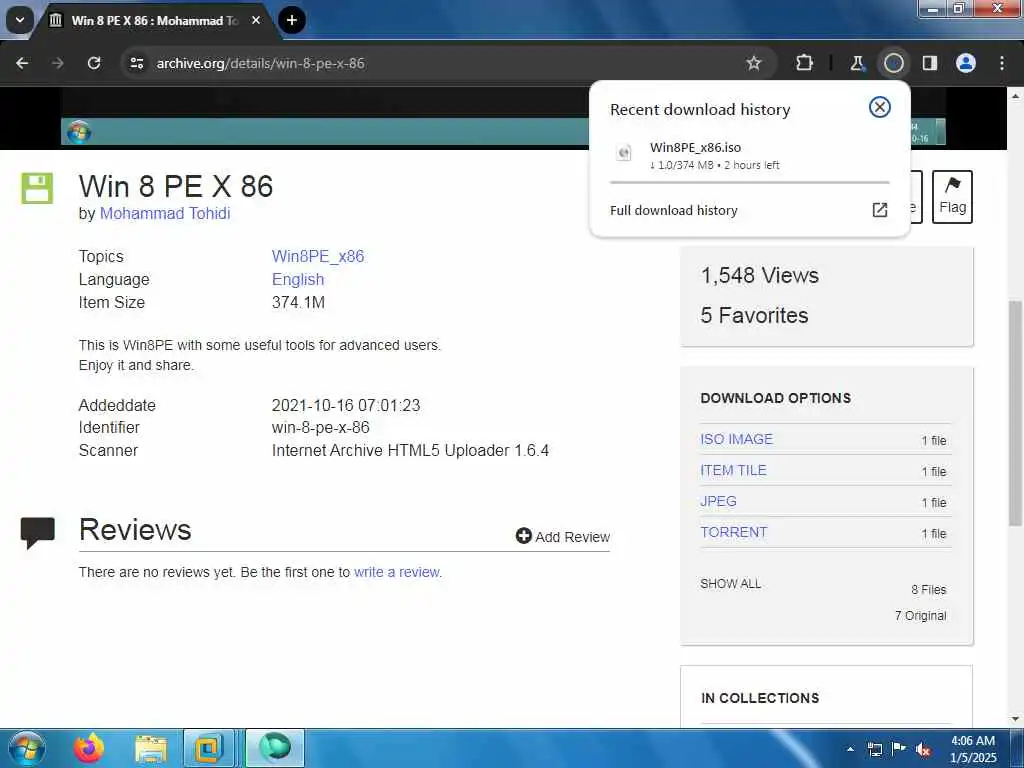Click the identifier win-8-pe-x-86 text
Screen dimensions: 1024x768
click(321, 428)
